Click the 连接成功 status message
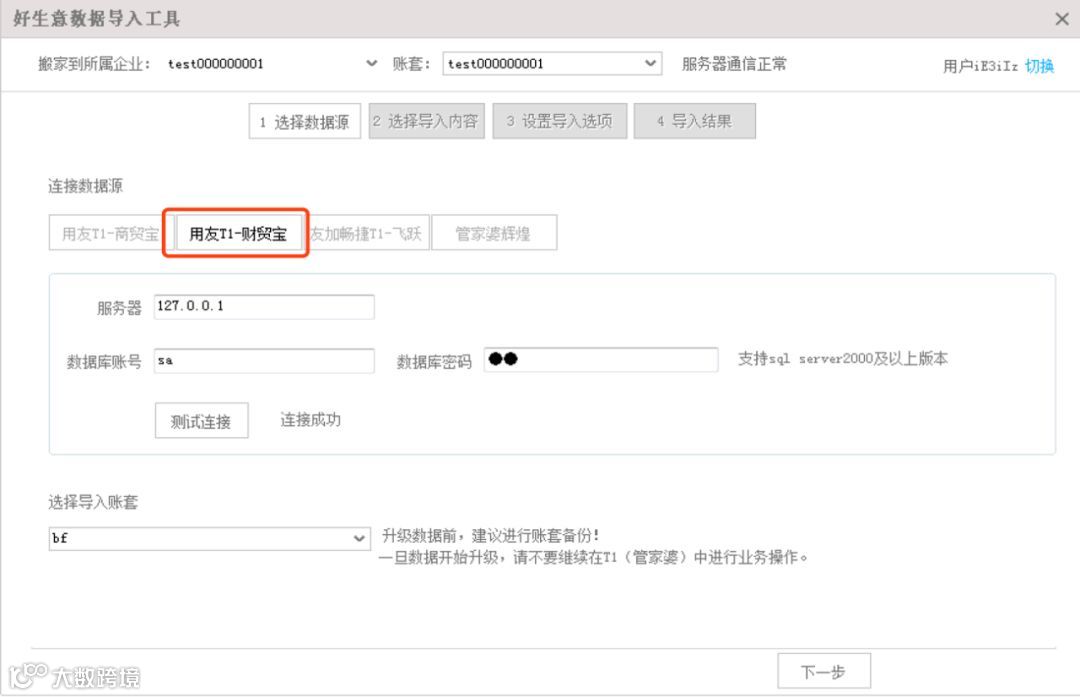 pyautogui.click(x=310, y=420)
